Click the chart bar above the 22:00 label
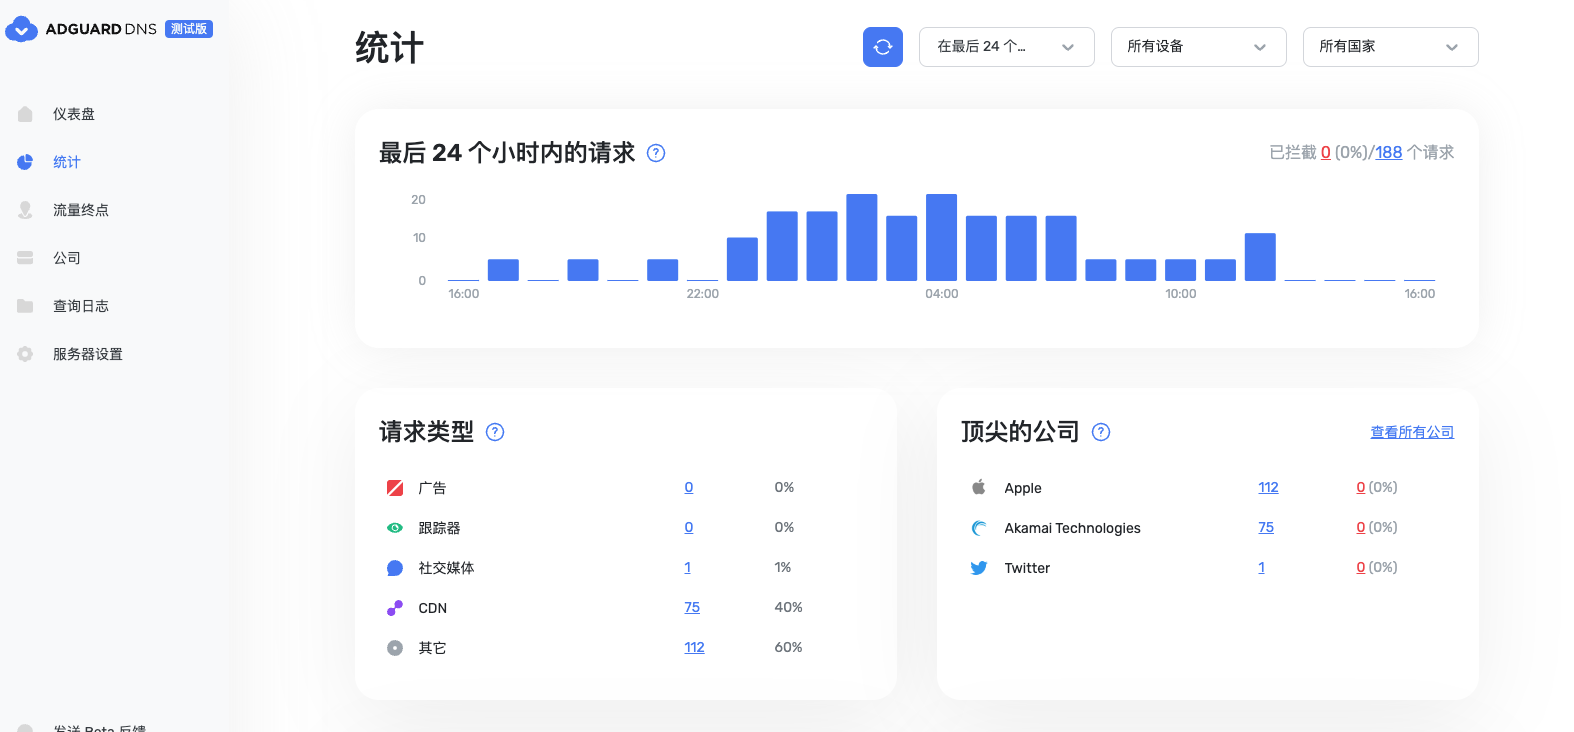This screenshot has width=1574, height=732. point(703,280)
